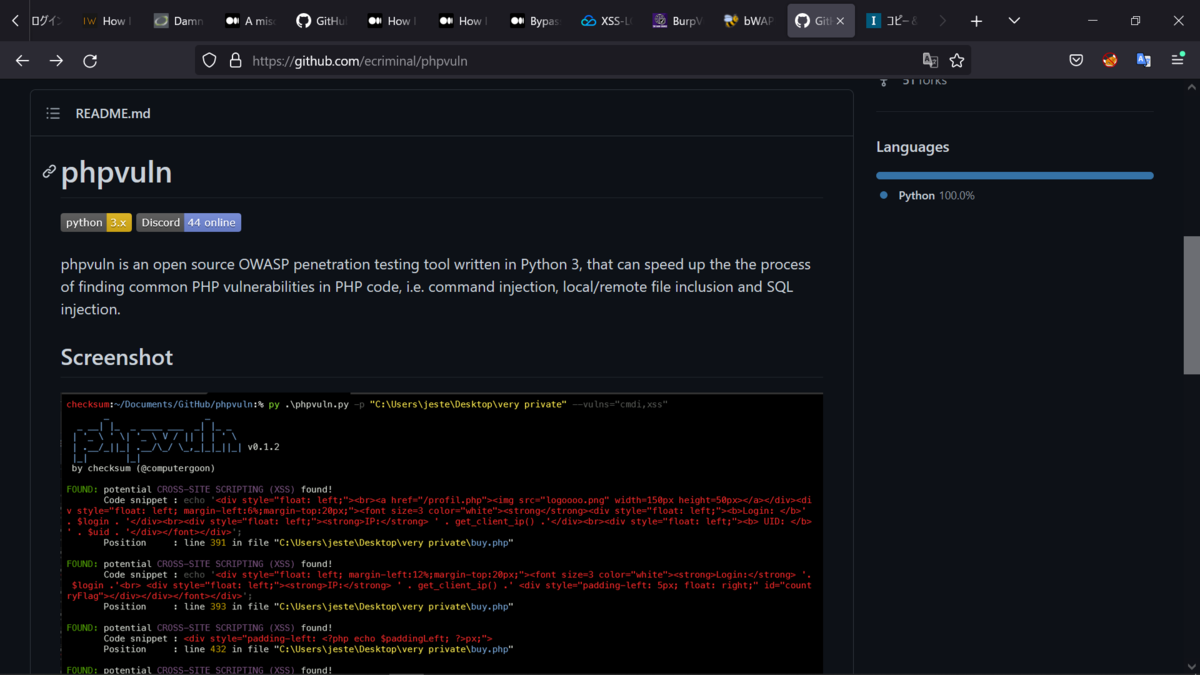Open a new browser tab
The width and height of the screenshot is (1200, 675).
tap(976, 21)
